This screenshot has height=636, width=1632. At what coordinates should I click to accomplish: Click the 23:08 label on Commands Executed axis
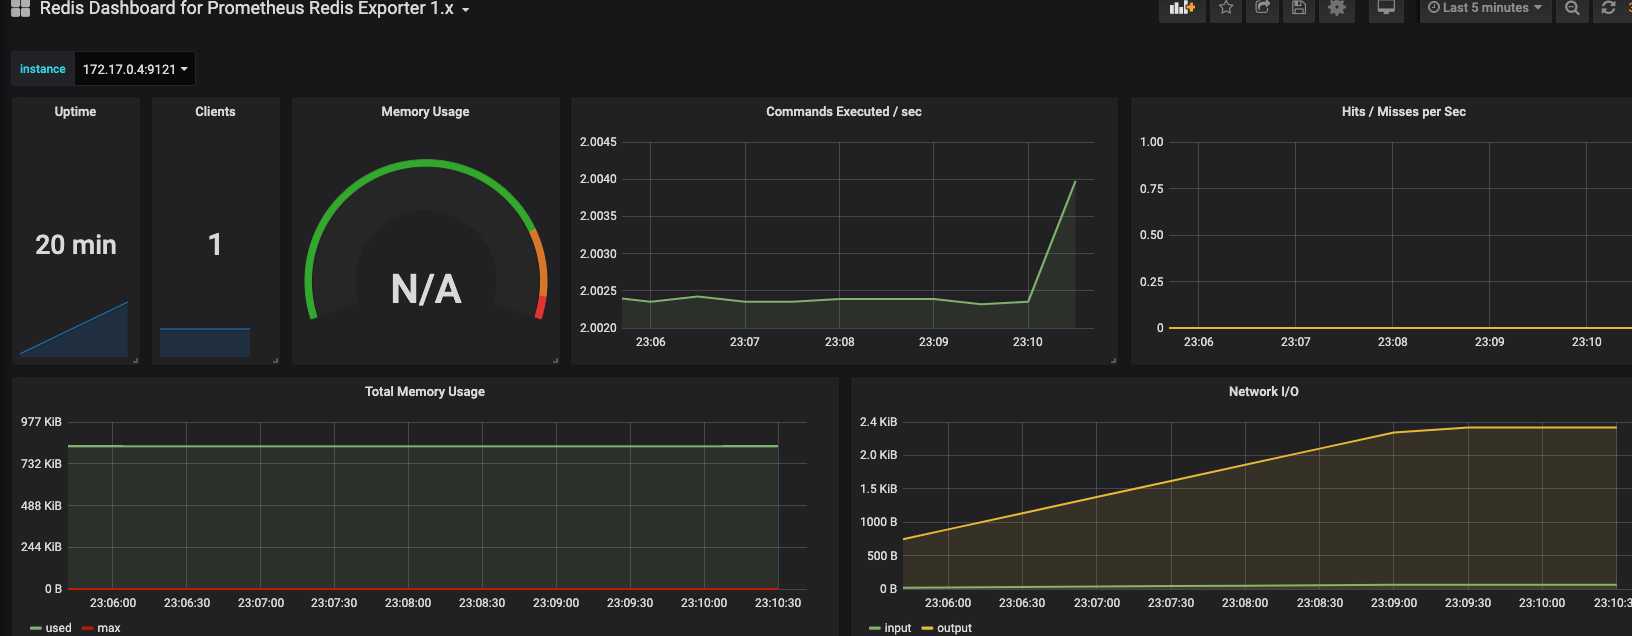(840, 342)
